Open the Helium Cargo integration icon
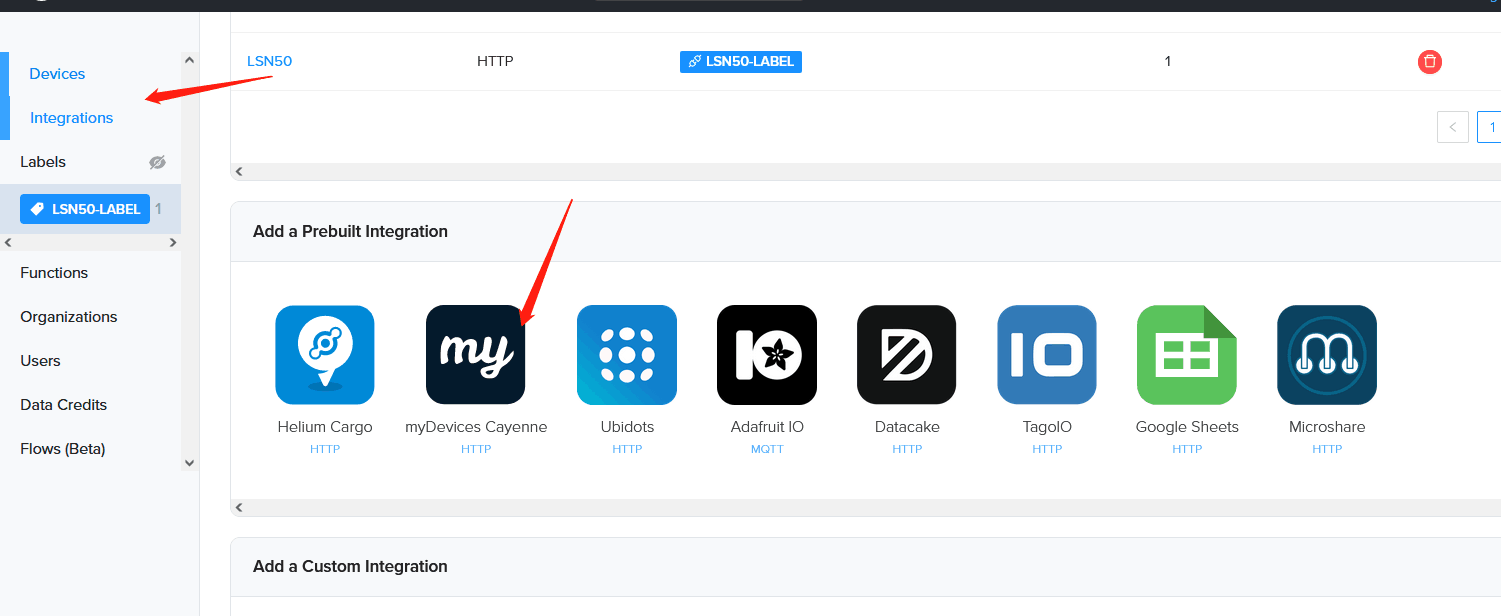Screen dimensions: 1501x616 325,355
